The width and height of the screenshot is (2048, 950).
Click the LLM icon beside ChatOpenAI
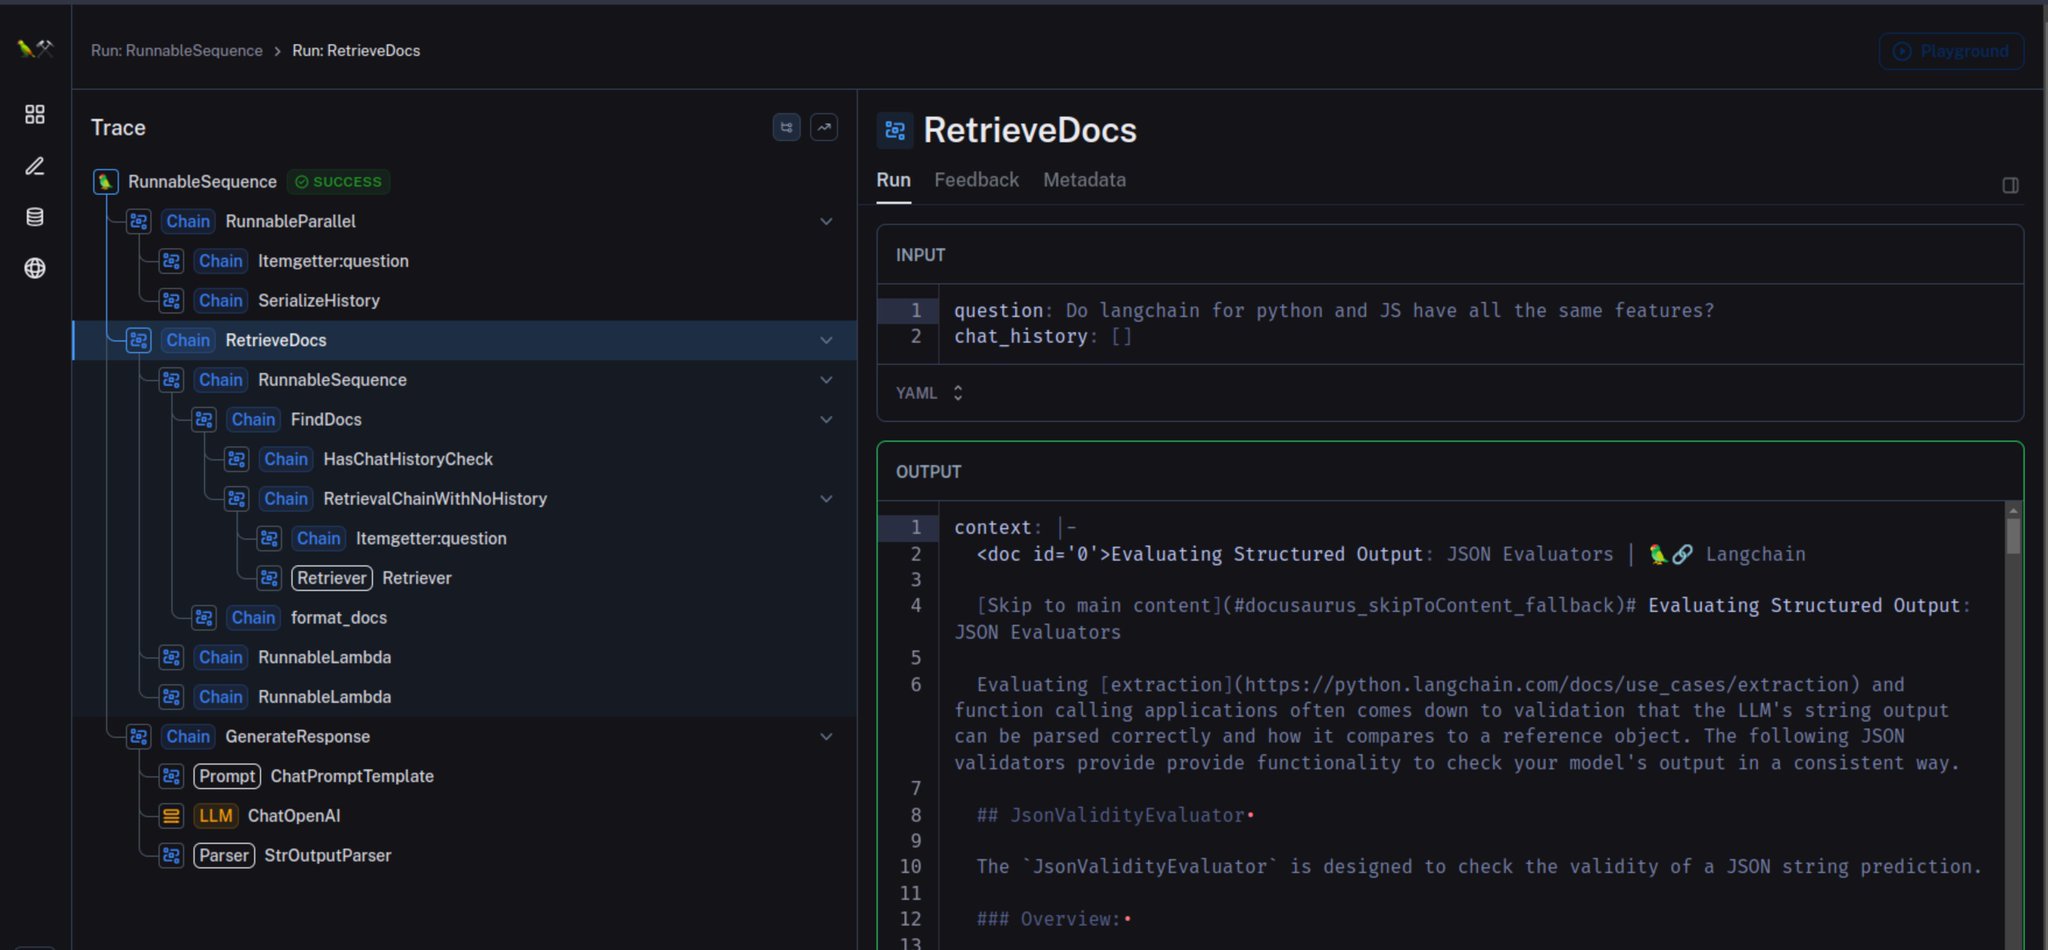coord(172,816)
